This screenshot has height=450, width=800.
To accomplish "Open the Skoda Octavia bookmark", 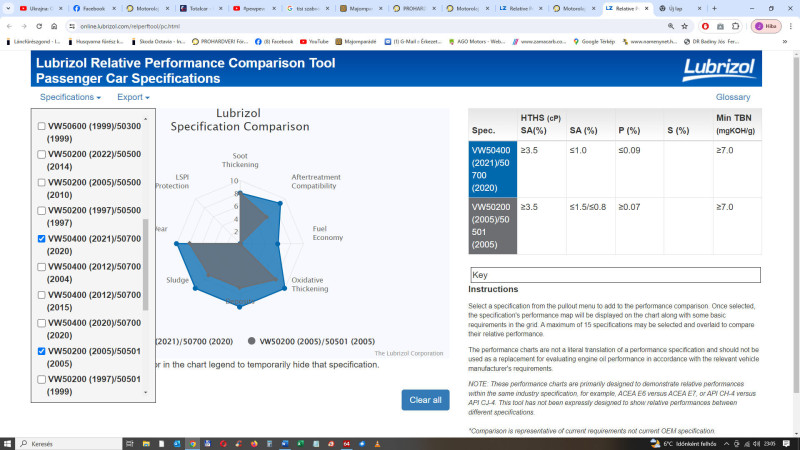I will pyautogui.click(x=158, y=41).
